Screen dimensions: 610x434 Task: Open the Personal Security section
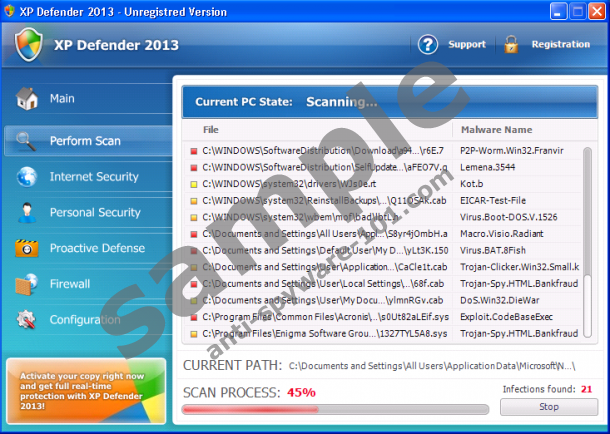pyautogui.click(x=95, y=213)
